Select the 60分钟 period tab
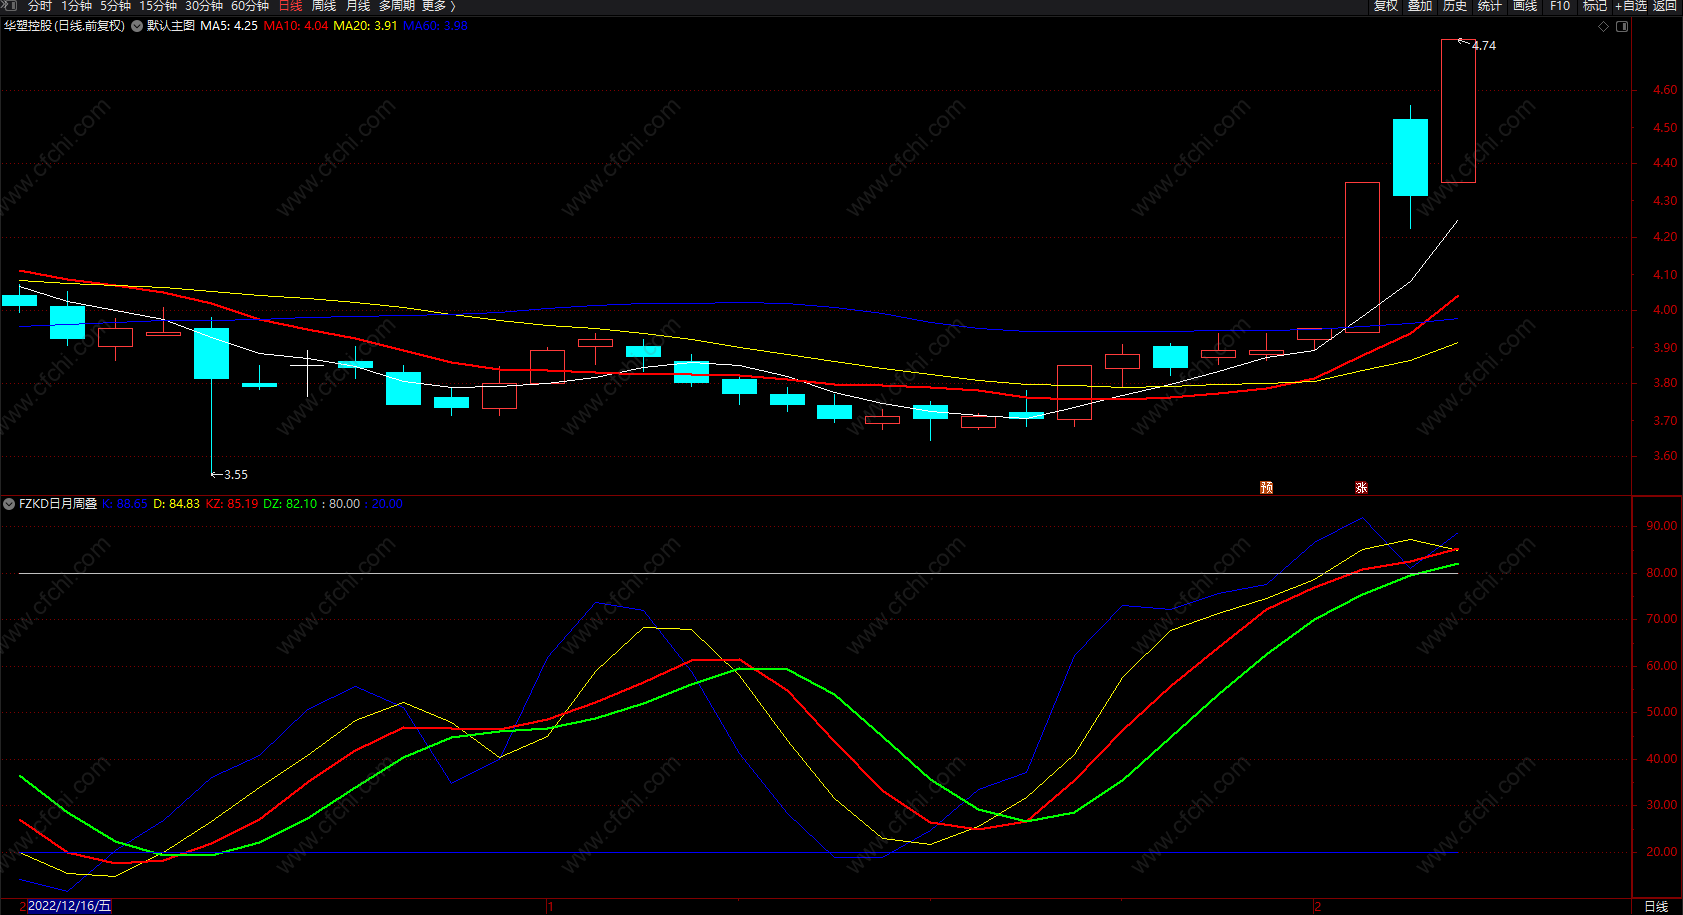 250,6
